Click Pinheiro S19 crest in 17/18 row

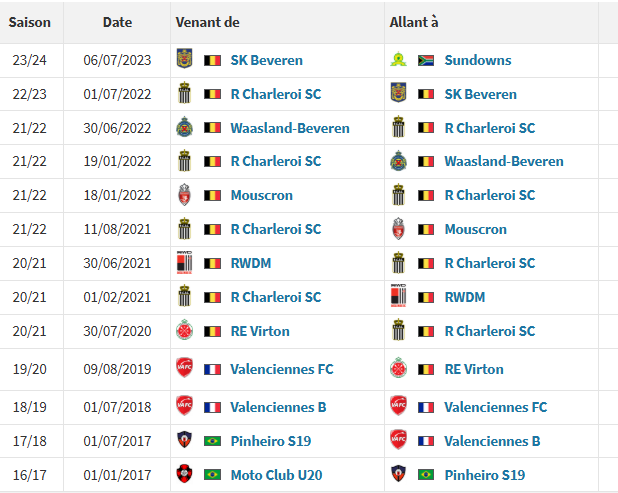pos(184,440)
